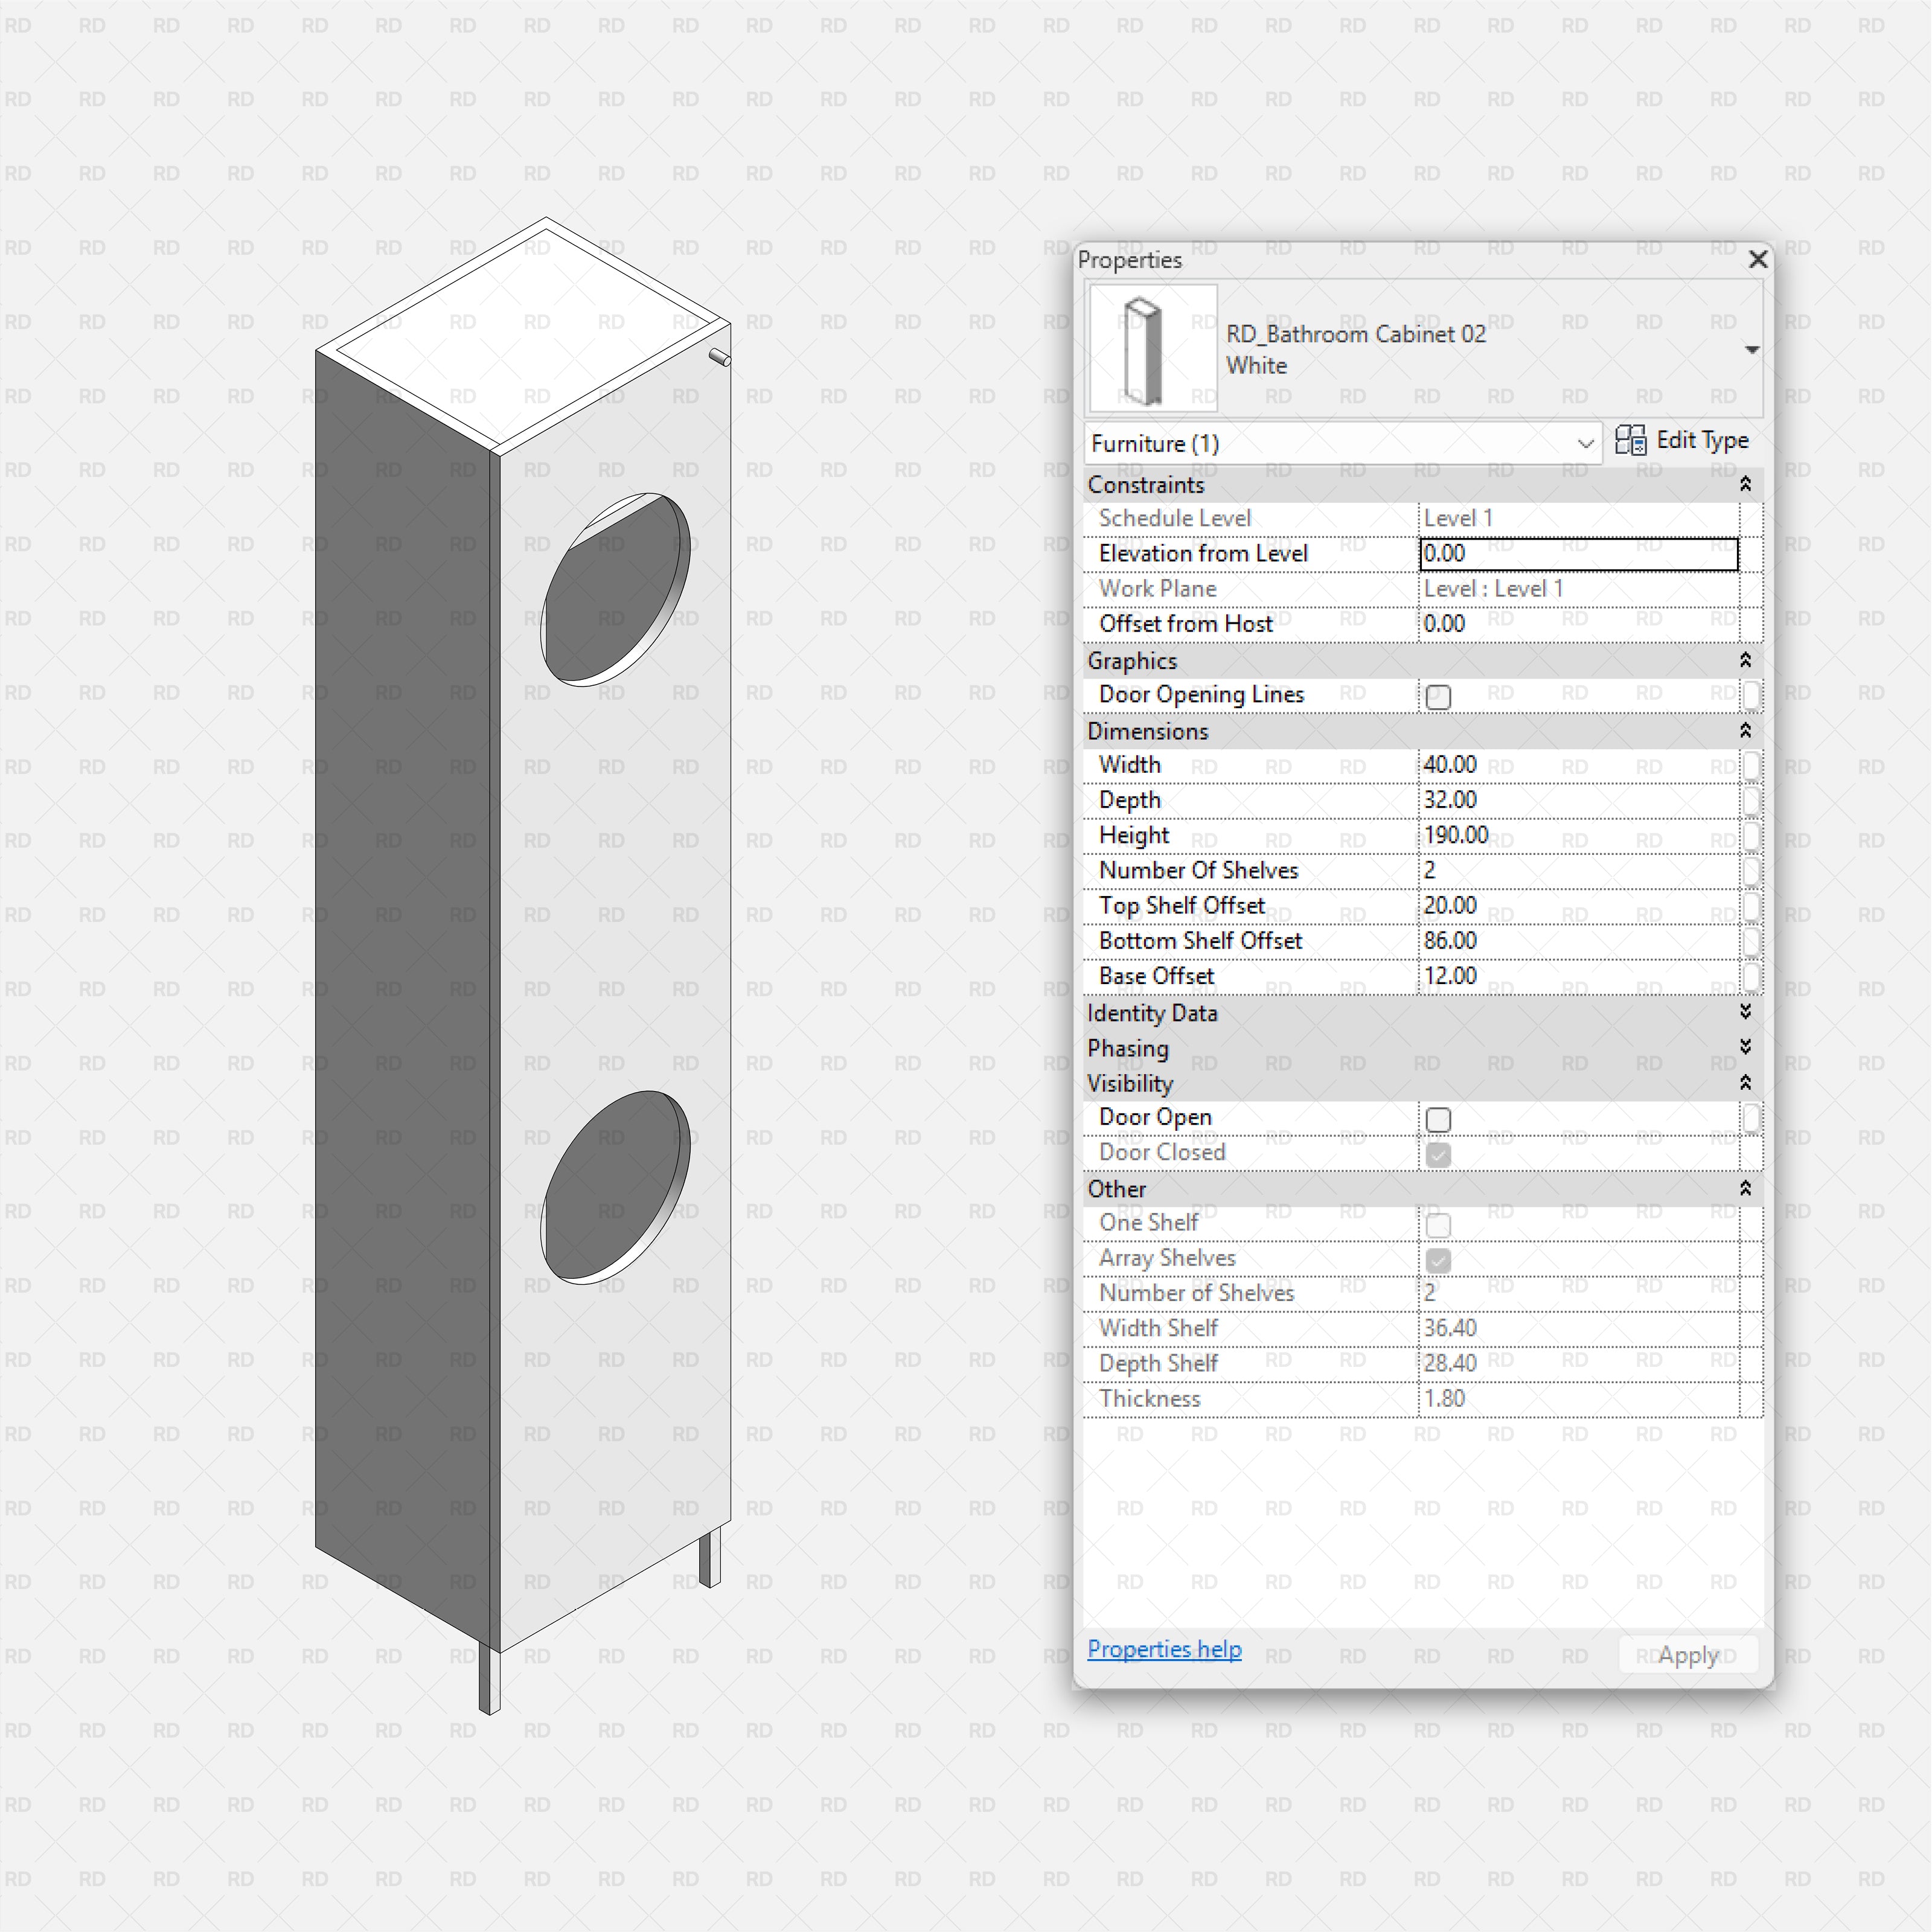The height and width of the screenshot is (1932, 1932).
Task: Enable the Door Open checkbox
Action: [1438, 1119]
